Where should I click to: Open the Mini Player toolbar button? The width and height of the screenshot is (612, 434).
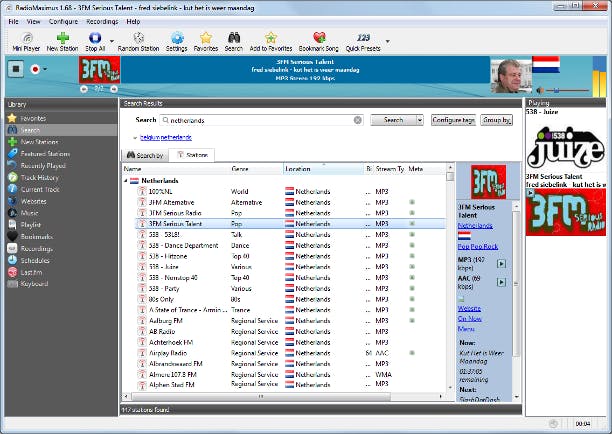pos(26,42)
